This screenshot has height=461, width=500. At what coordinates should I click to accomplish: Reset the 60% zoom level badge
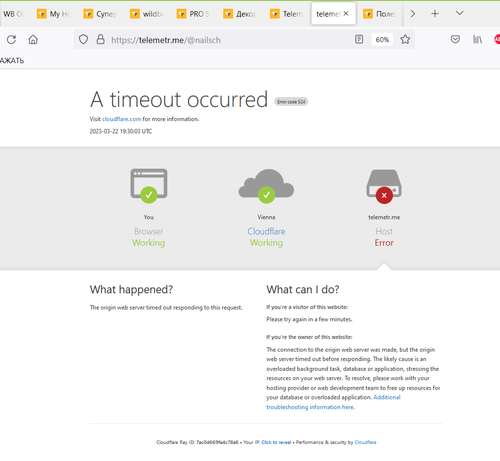tap(382, 40)
